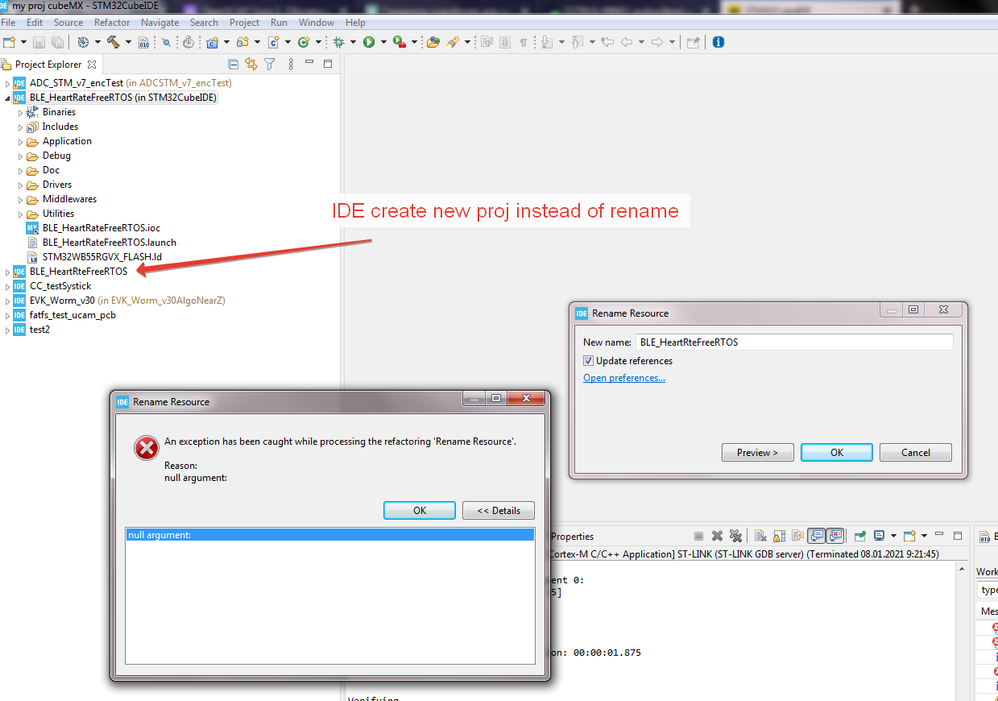This screenshot has width=998, height=701.
Task: Collapse All in Project Explorer
Action: tap(233, 64)
